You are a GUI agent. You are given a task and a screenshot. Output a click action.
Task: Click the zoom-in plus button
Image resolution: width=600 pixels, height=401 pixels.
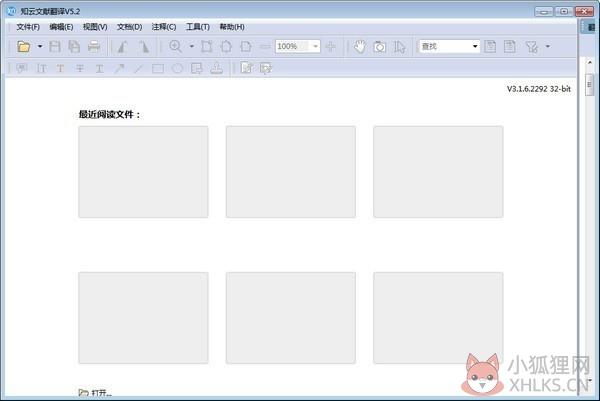pyautogui.click(x=331, y=47)
